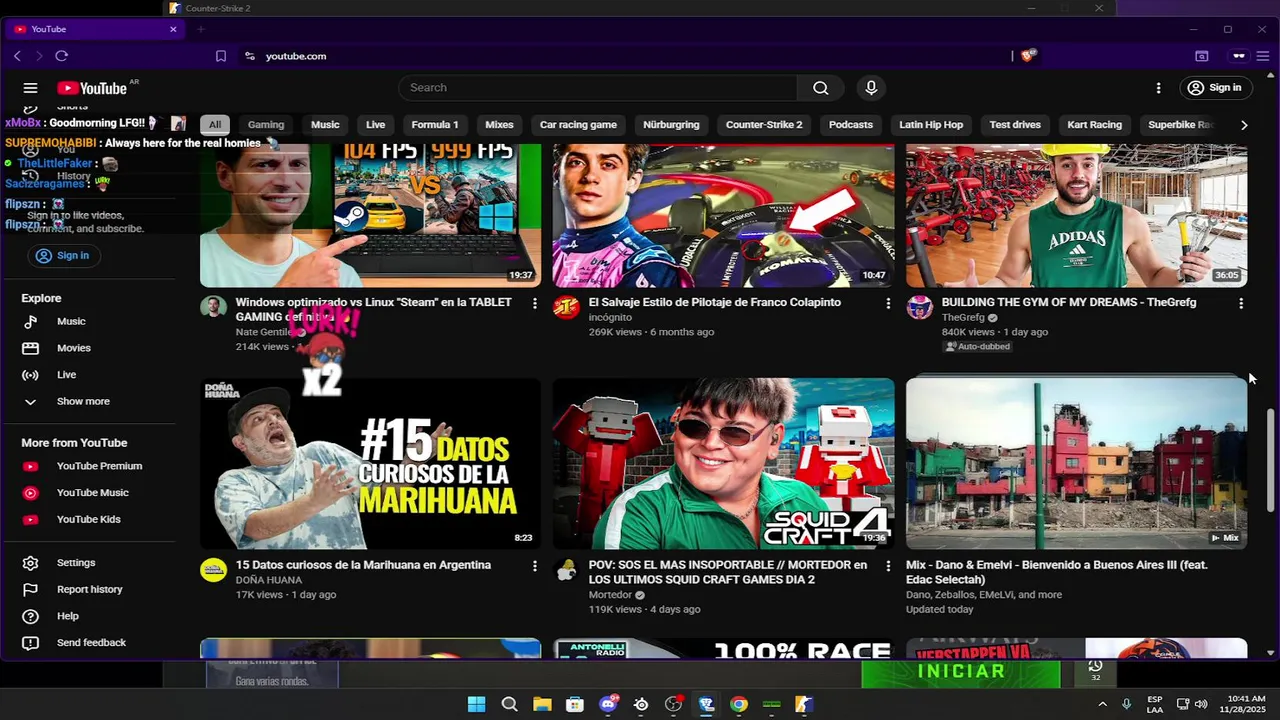Open Buenos Aires colorful houses mix thumbnail
This screenshot has height=720, width=1280.
coord(1076,463)
